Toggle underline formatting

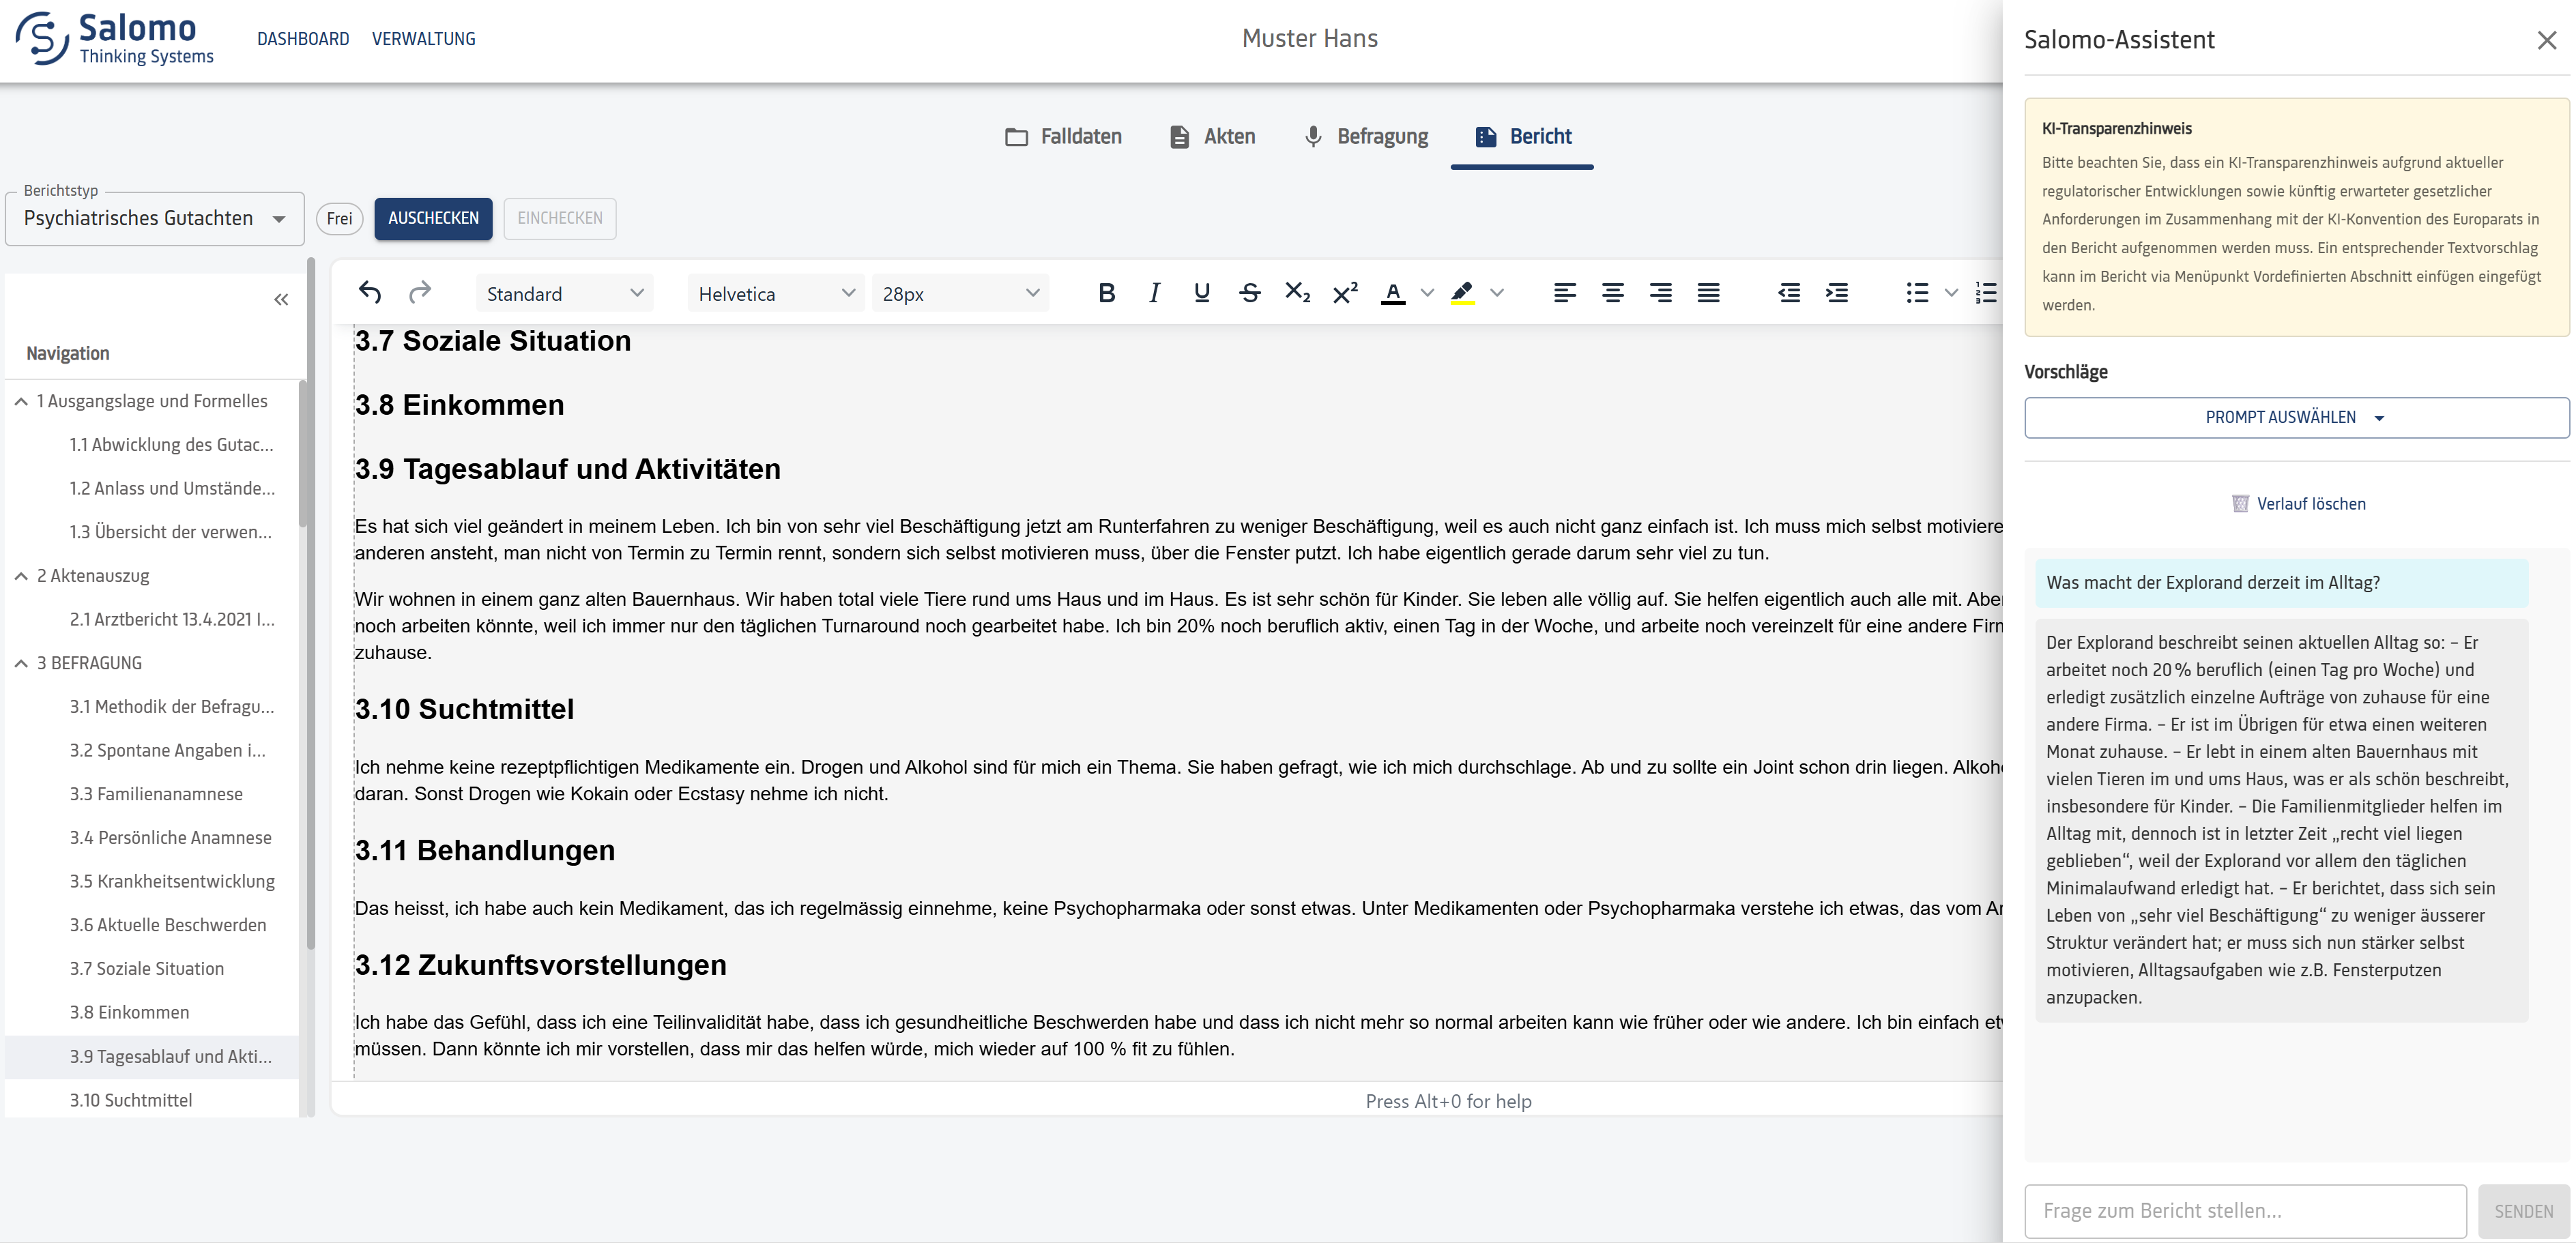(1202, 293)
